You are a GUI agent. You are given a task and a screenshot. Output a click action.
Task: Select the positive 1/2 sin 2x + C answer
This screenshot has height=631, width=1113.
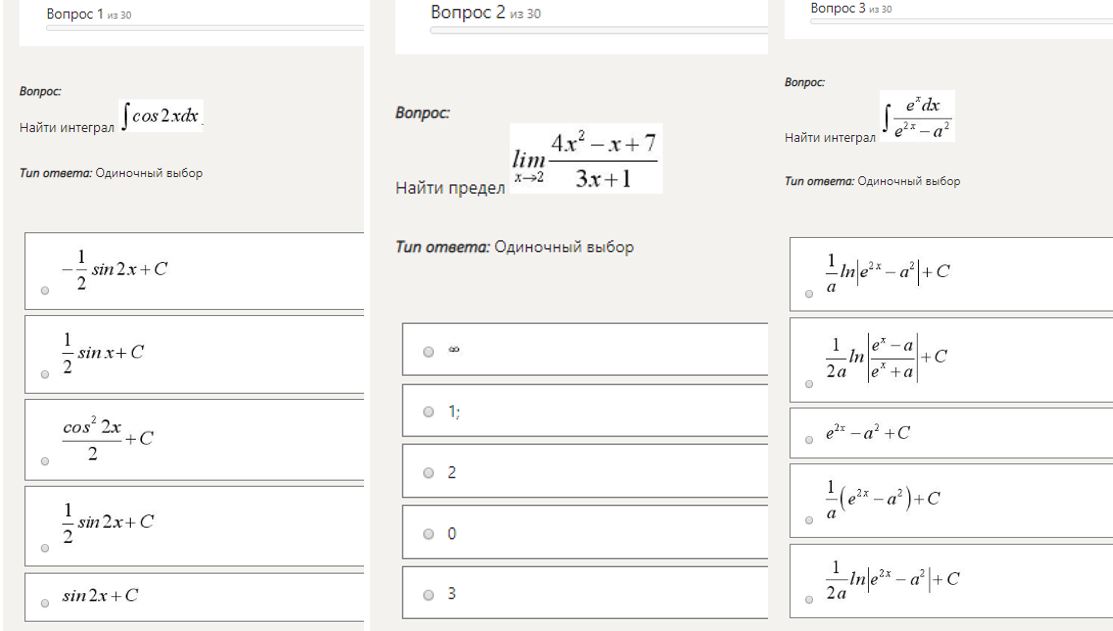46,547
